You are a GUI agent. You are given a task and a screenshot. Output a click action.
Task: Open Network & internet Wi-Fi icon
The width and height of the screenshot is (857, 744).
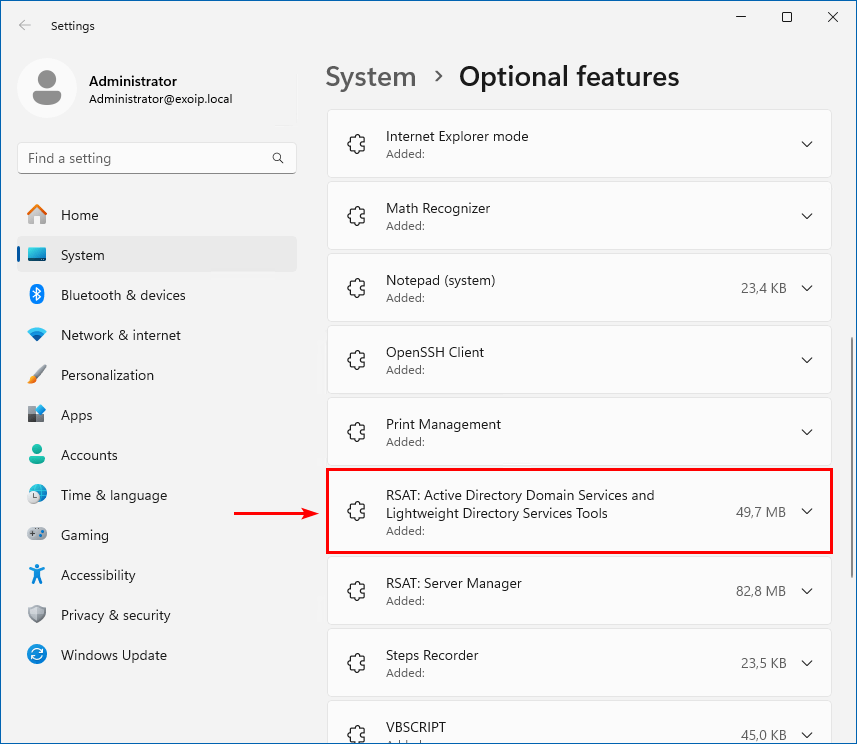coord(37,335)
